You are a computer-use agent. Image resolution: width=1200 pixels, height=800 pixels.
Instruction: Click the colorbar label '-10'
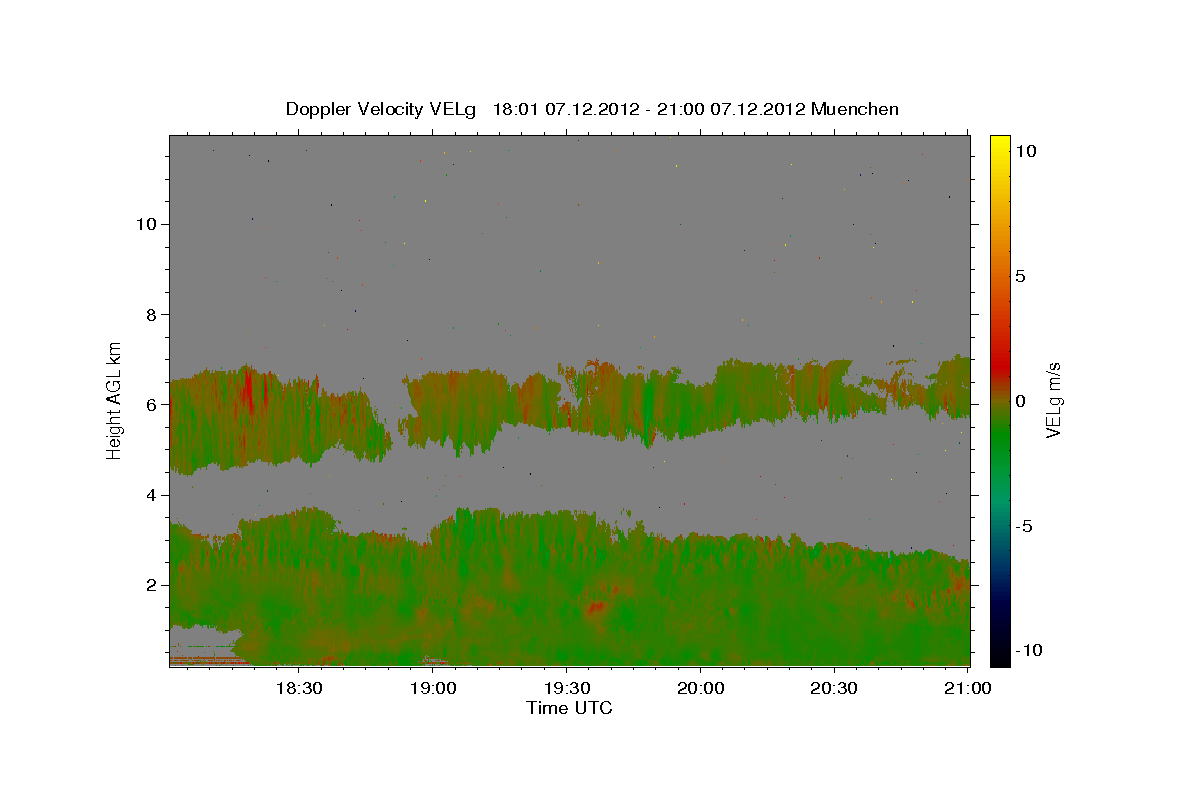[x=1028, y=651]
